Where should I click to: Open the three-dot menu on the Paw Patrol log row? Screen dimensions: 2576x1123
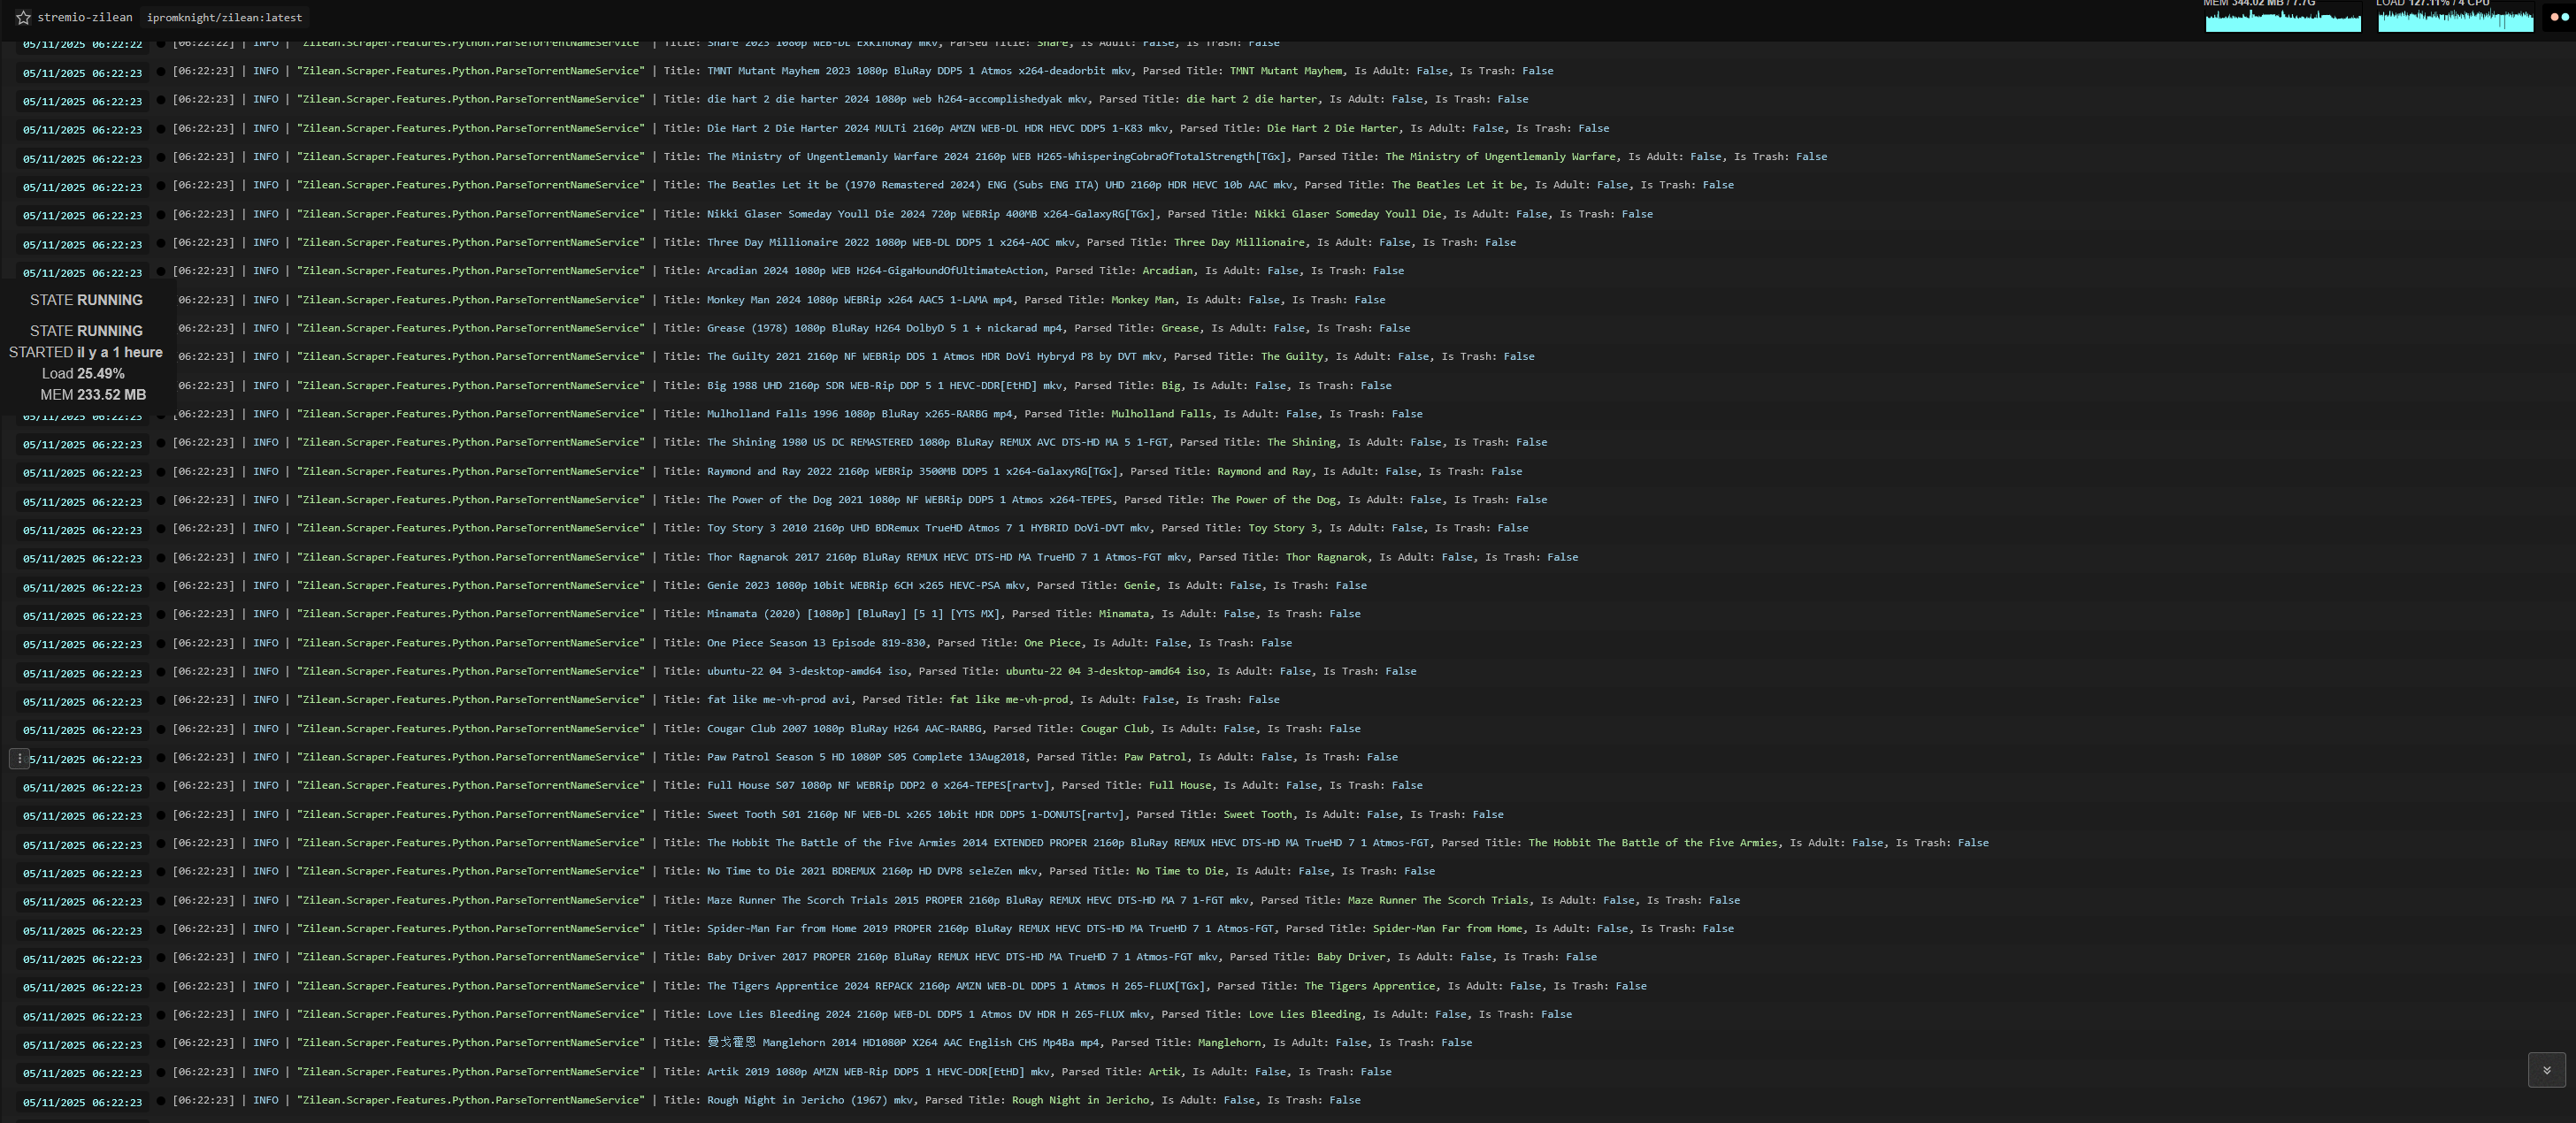19,759
